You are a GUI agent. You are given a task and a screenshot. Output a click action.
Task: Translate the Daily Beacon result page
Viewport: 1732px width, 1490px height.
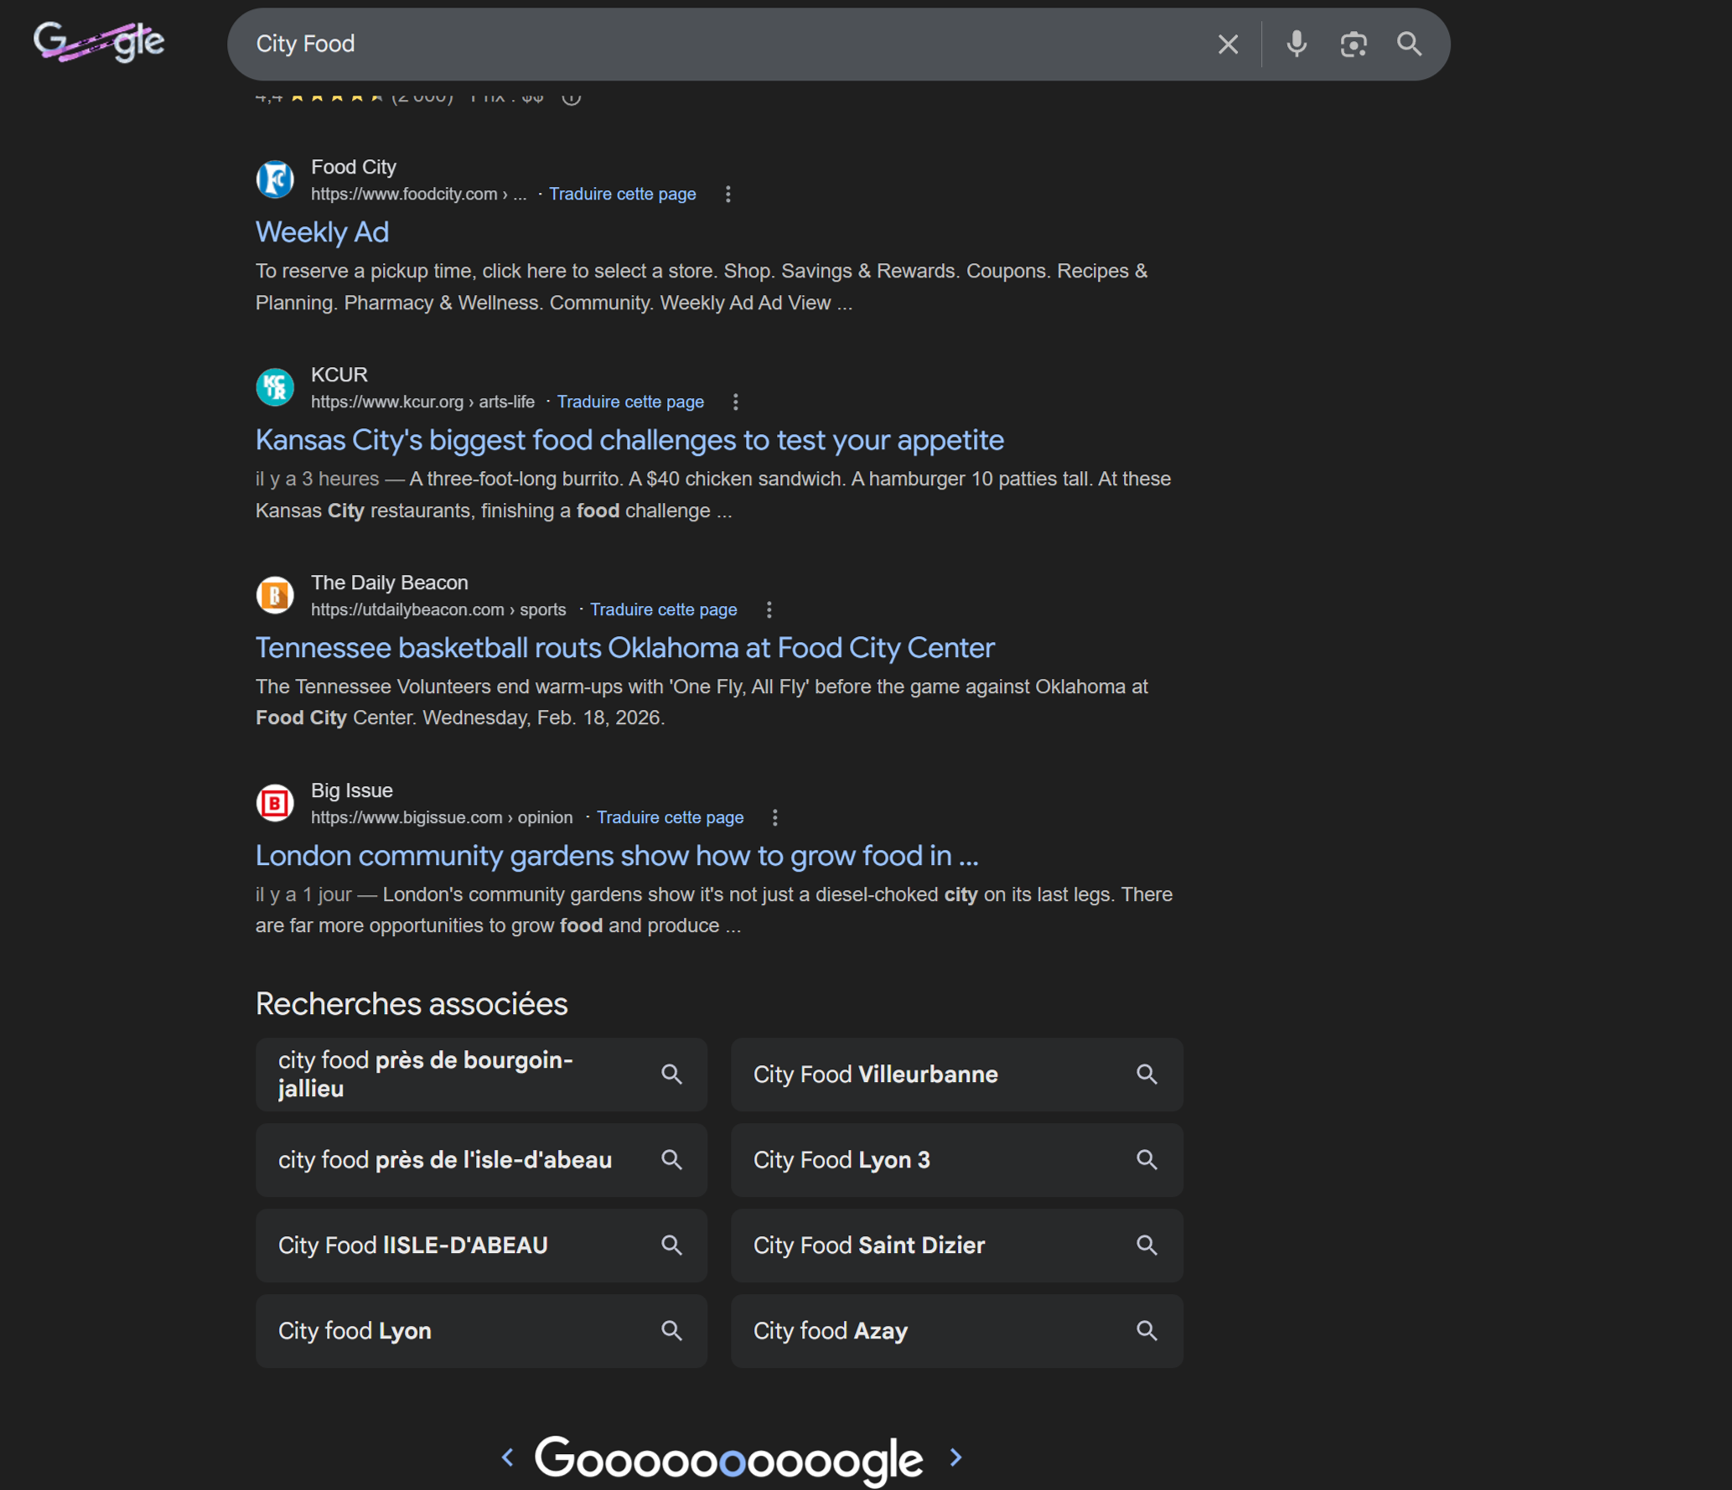(x=663, y=610)
